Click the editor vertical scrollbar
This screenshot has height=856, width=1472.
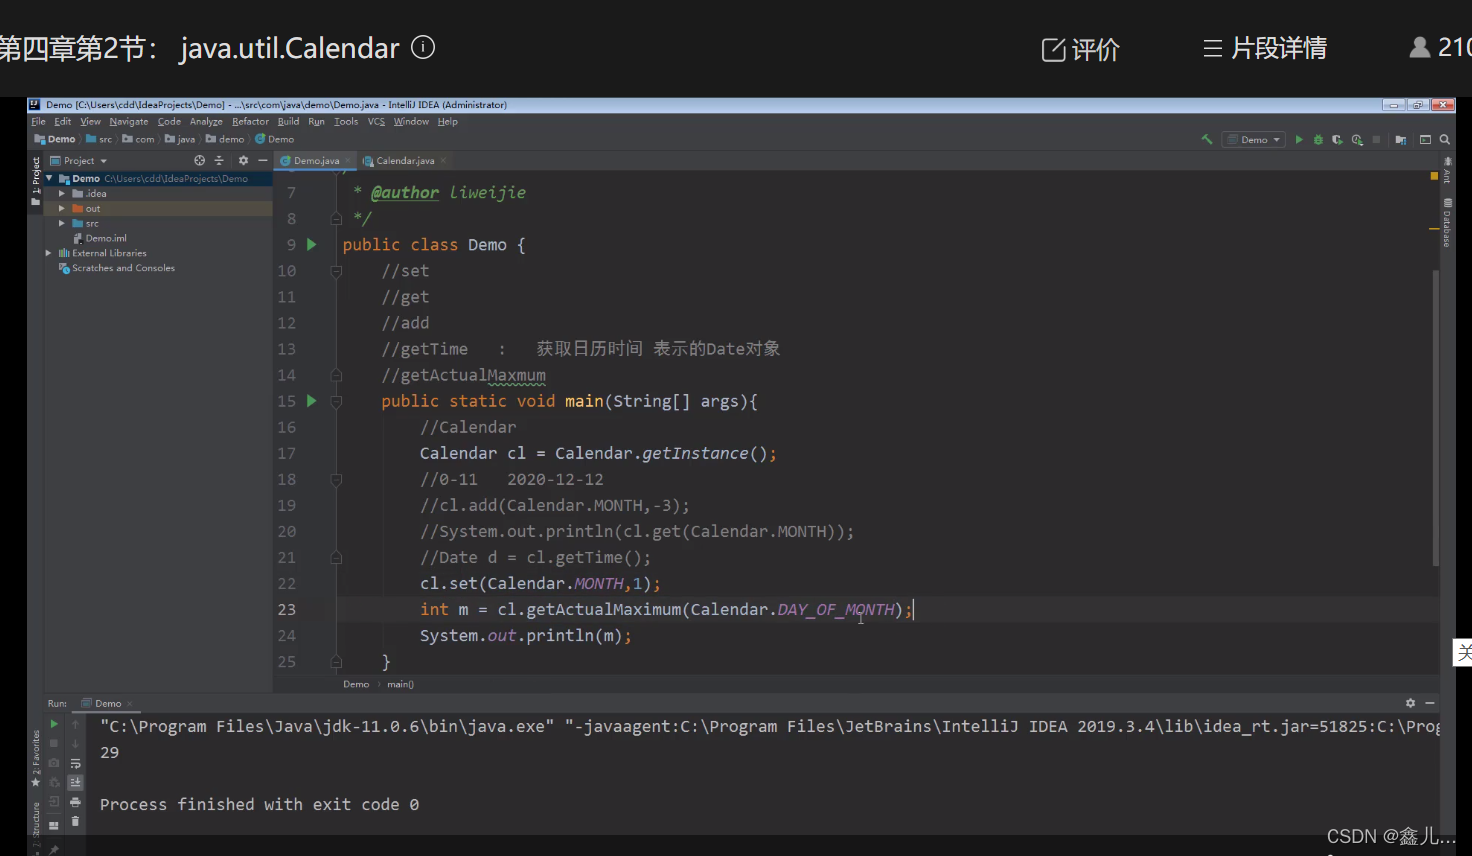point(1436,418)
